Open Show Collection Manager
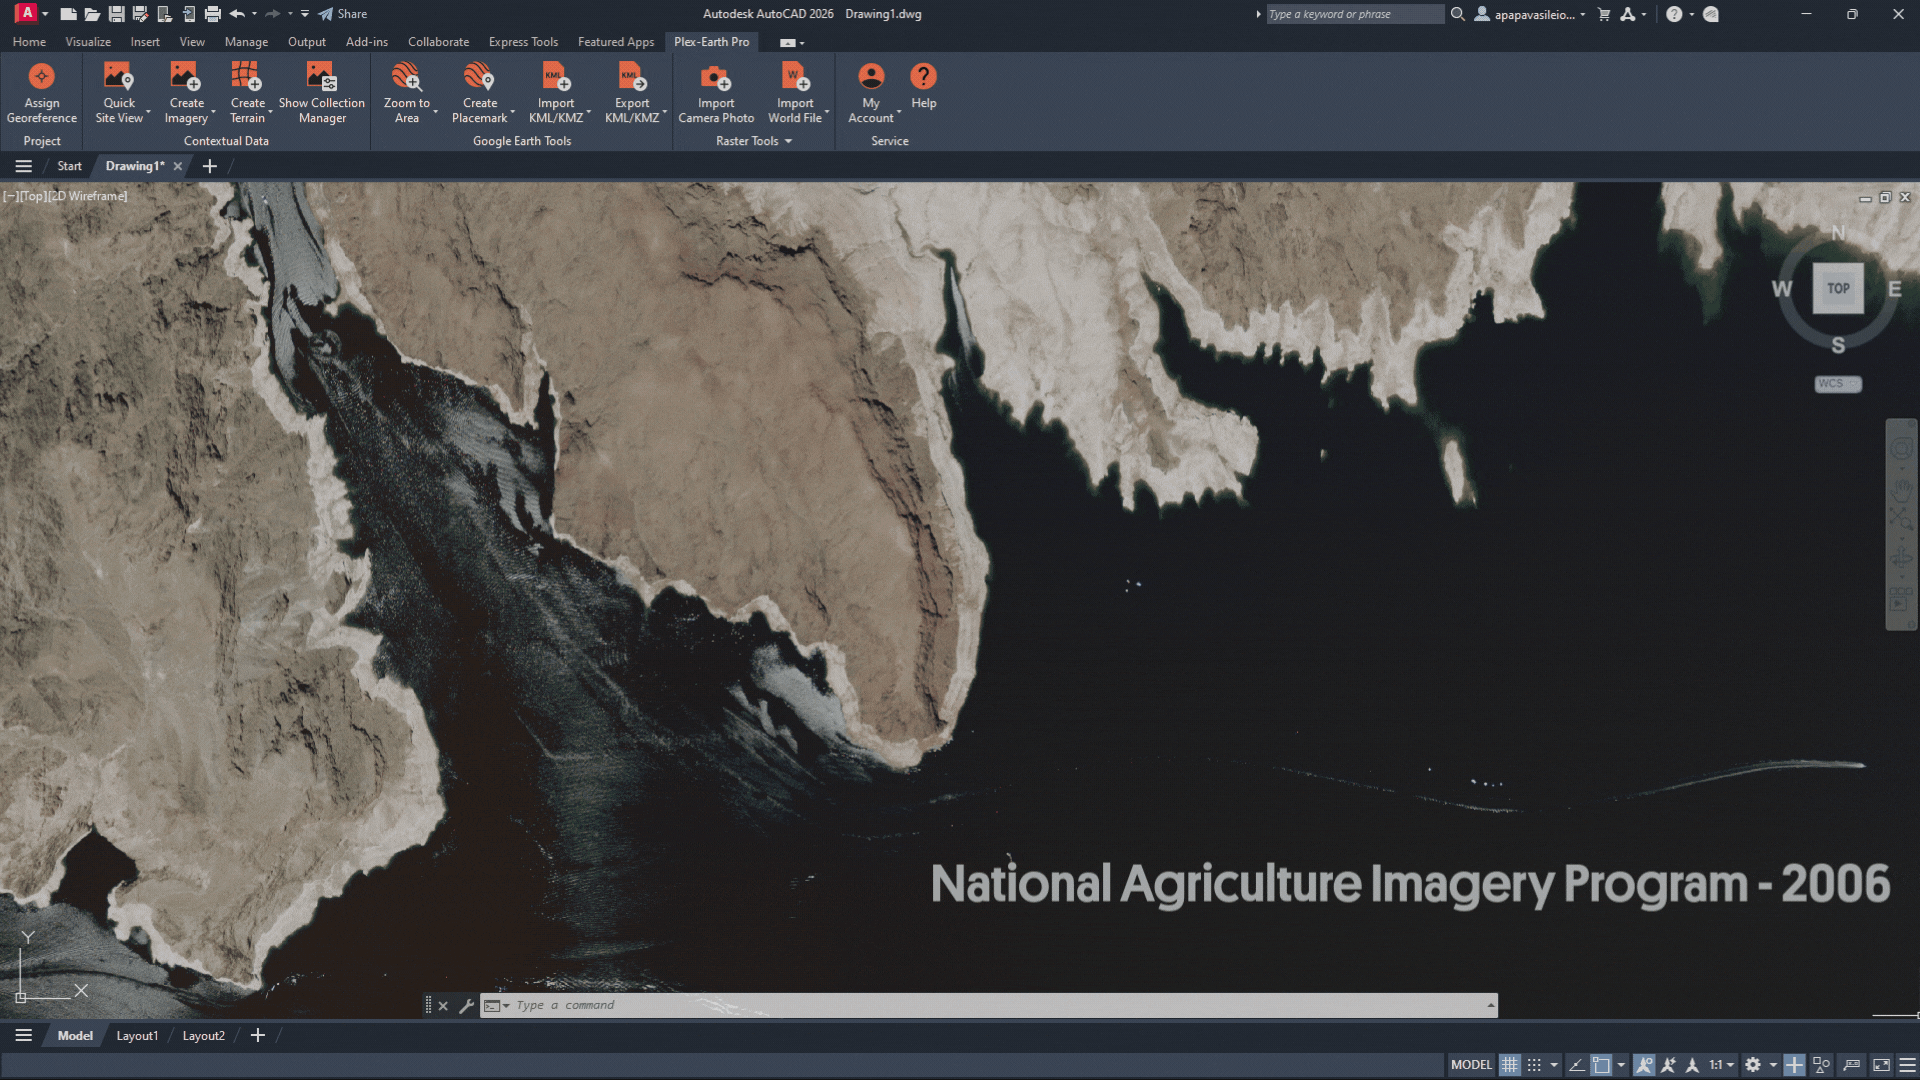Image resolution: width=1920 pixels, height=1080 pixels. coord(321,77)
